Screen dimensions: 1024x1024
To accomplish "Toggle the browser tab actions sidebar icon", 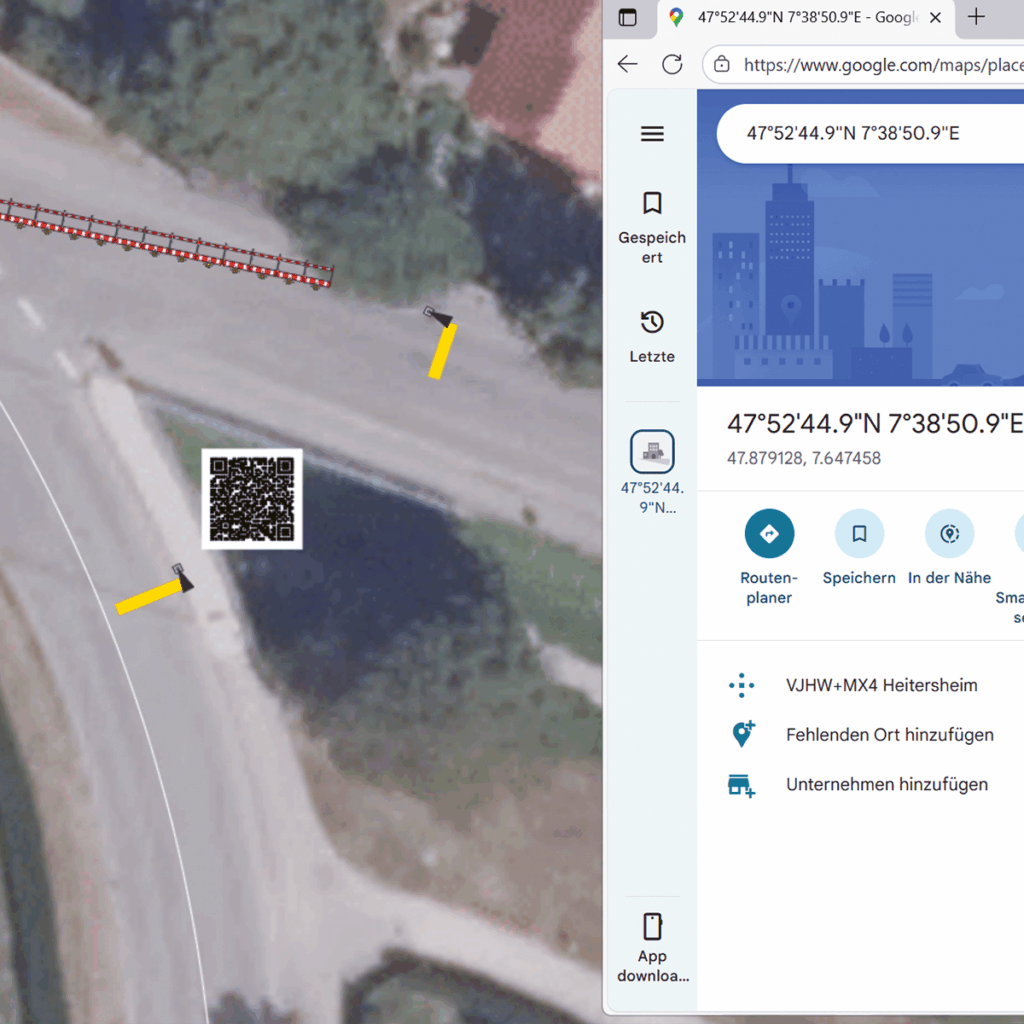I will pyautogui.click(x=627, y=17).
